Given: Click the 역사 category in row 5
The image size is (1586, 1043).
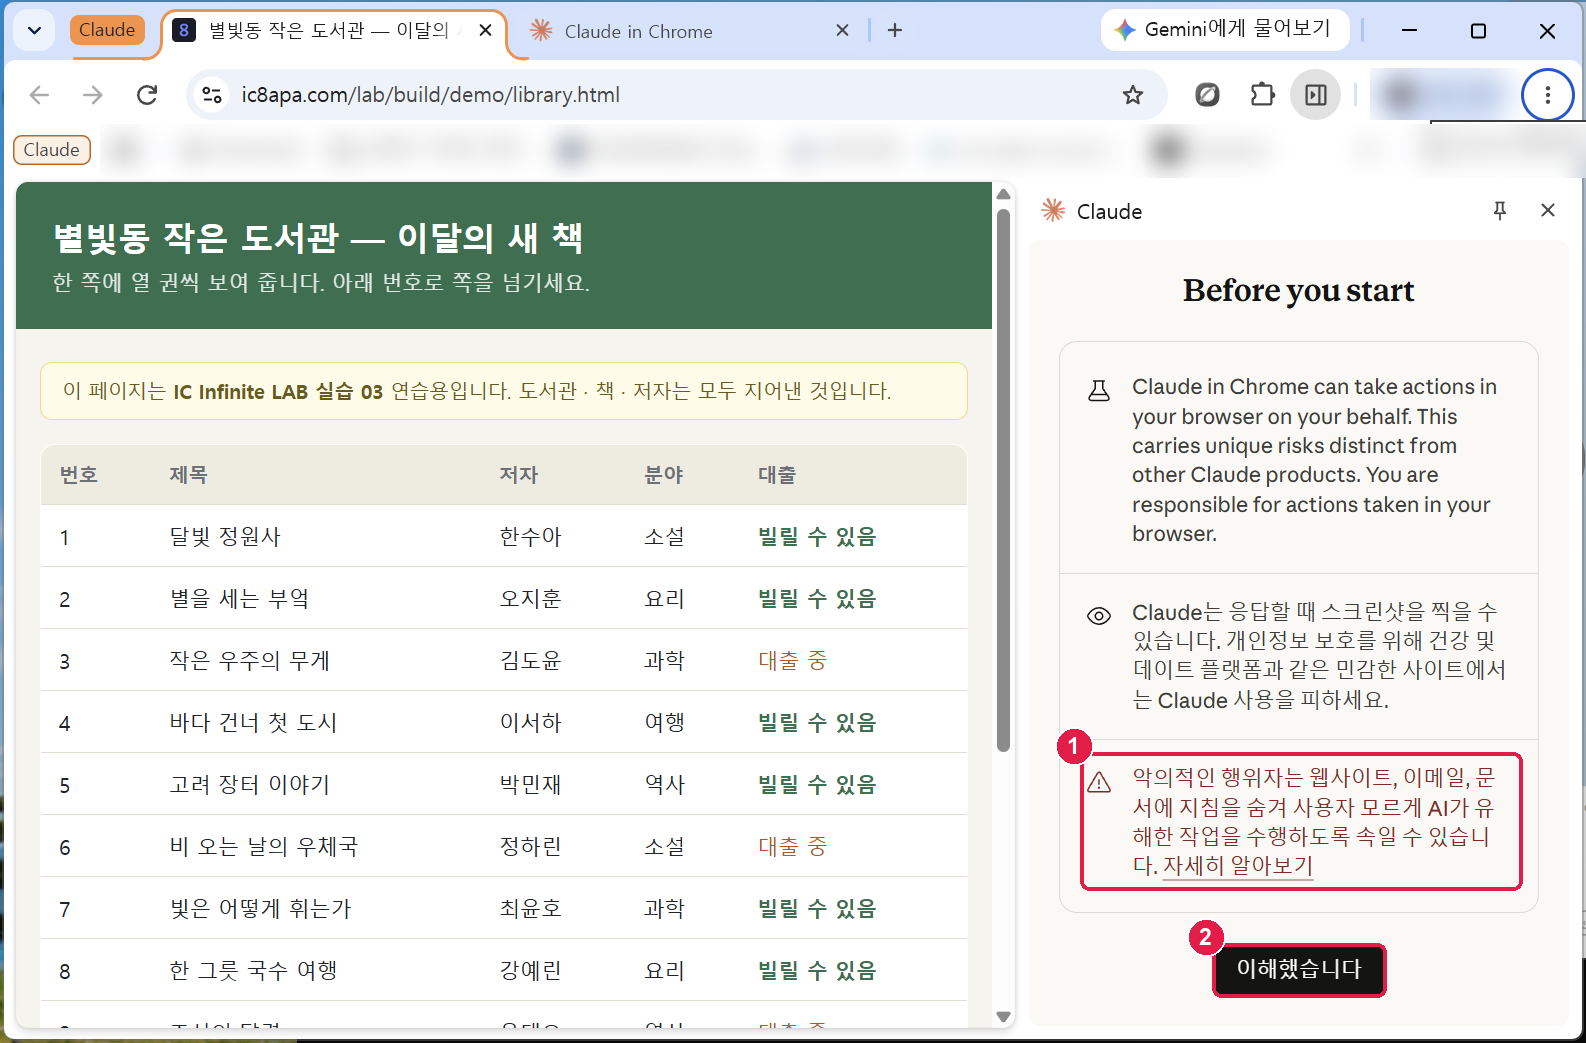Looking at the screenshot, I should (x=664, y=785).
